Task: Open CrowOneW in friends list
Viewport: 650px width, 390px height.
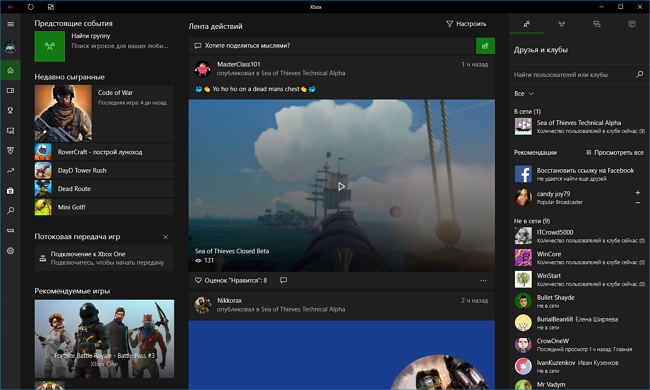Action: (x=579, y=344)
